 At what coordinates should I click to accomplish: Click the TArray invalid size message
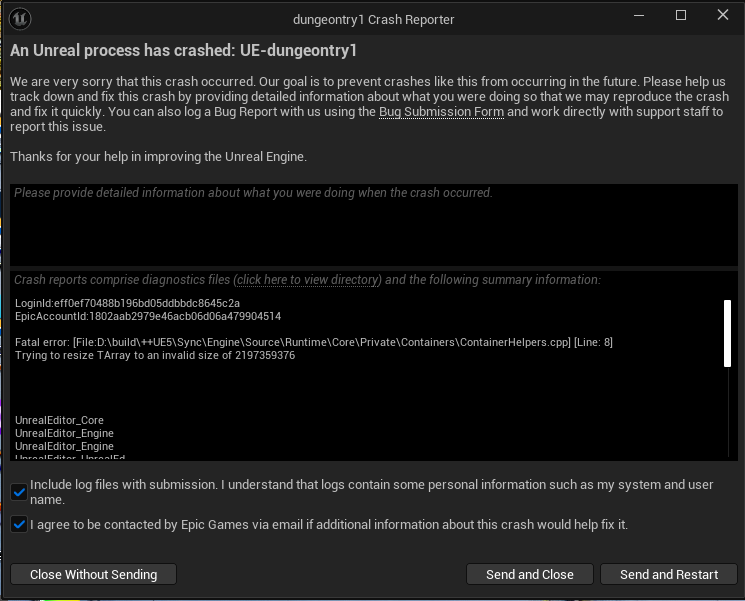coord(154,356)
